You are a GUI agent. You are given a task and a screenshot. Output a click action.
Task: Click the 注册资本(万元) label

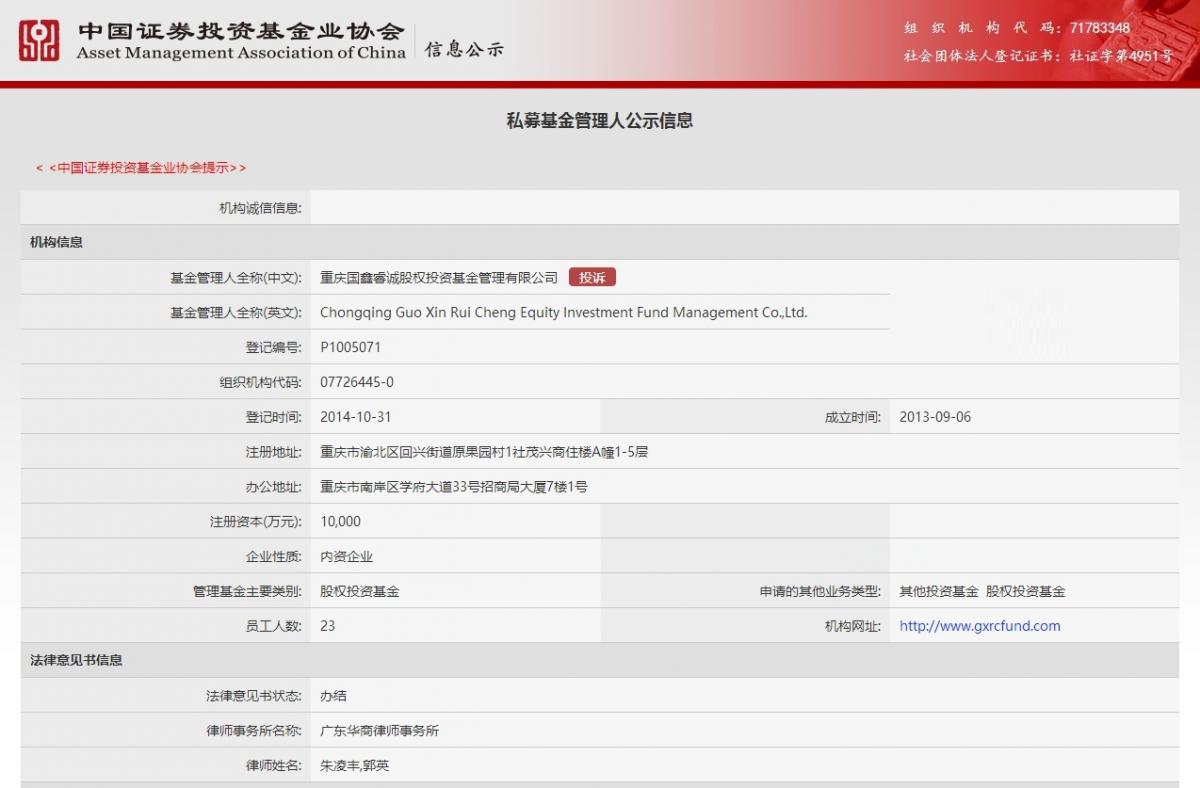pyautogui.click(x=255, y=521)
